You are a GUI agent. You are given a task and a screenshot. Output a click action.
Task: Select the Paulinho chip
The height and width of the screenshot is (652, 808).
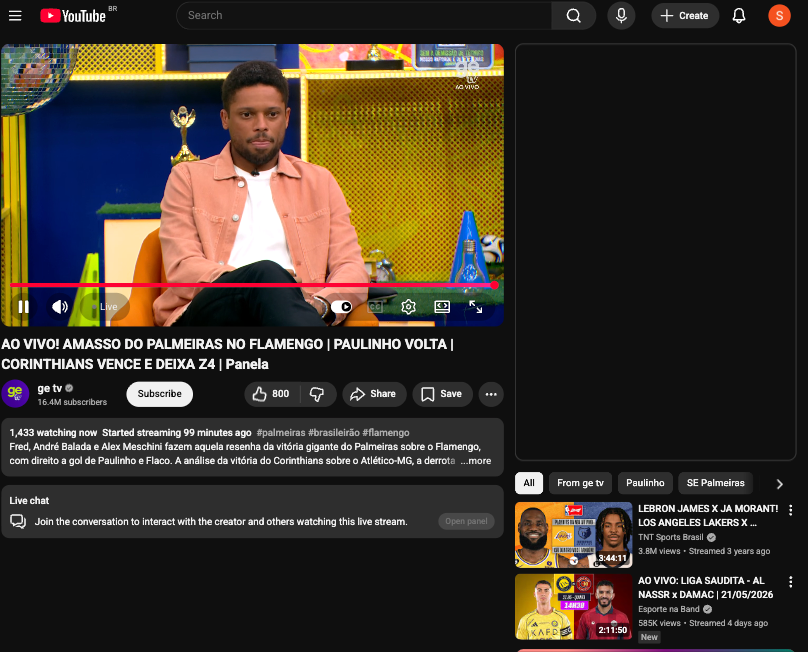[645, 483]
